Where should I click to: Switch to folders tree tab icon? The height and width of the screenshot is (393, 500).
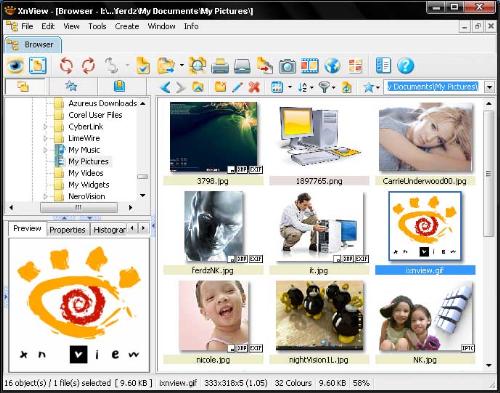pos(23,87)
